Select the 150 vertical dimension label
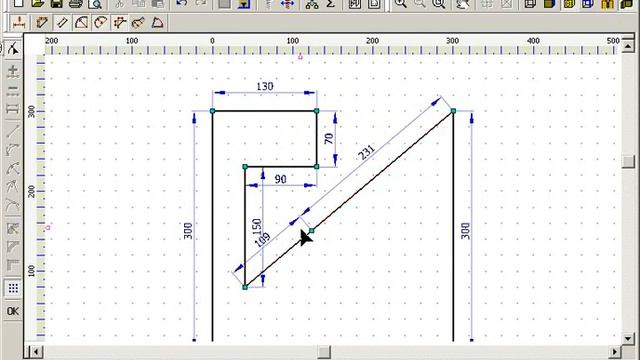This screenshot has height=360, width=640. tap(256, 227)
